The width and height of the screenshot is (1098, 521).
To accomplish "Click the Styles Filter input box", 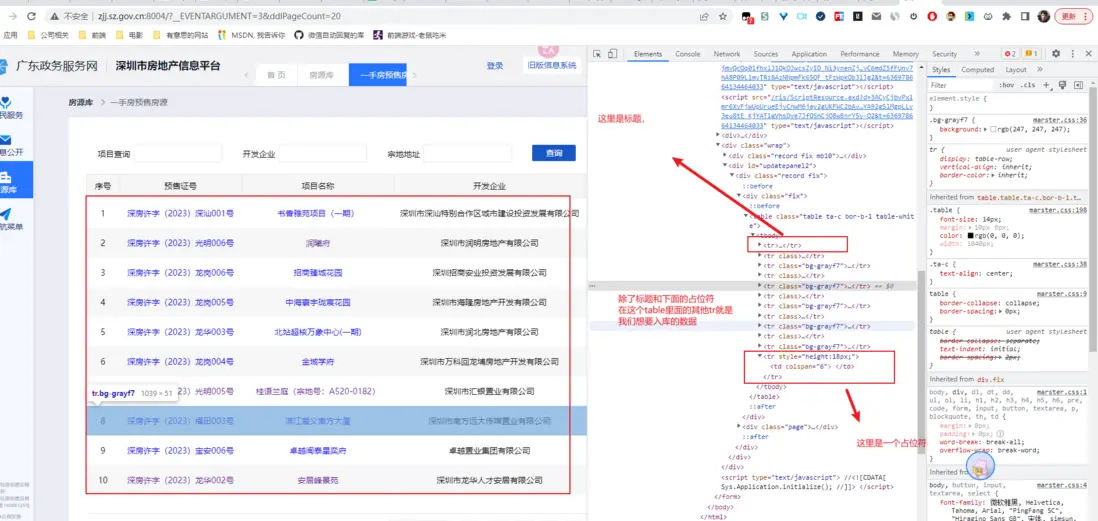I will (x=961, y=85).
